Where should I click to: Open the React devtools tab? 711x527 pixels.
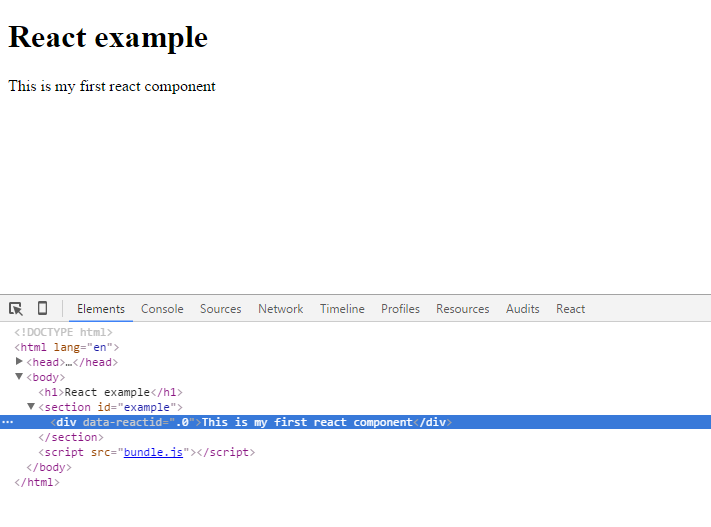coord(570,309)
